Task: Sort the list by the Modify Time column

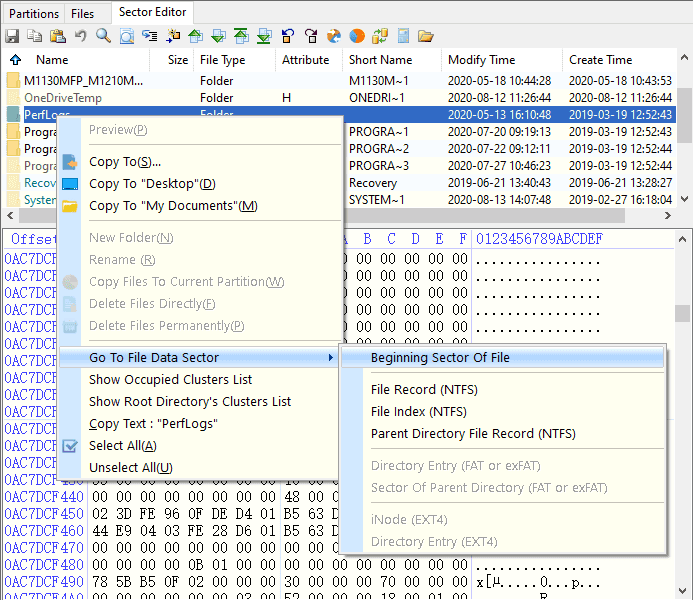Action: click(482, 60)
